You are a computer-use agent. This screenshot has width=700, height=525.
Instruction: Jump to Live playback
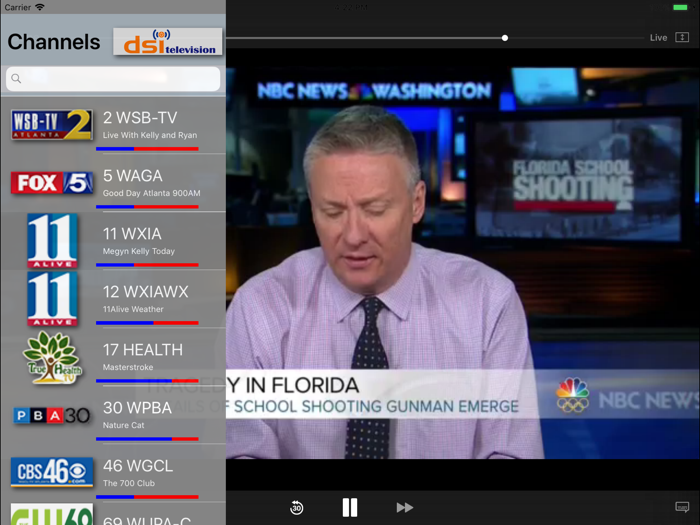click(658, 38)
